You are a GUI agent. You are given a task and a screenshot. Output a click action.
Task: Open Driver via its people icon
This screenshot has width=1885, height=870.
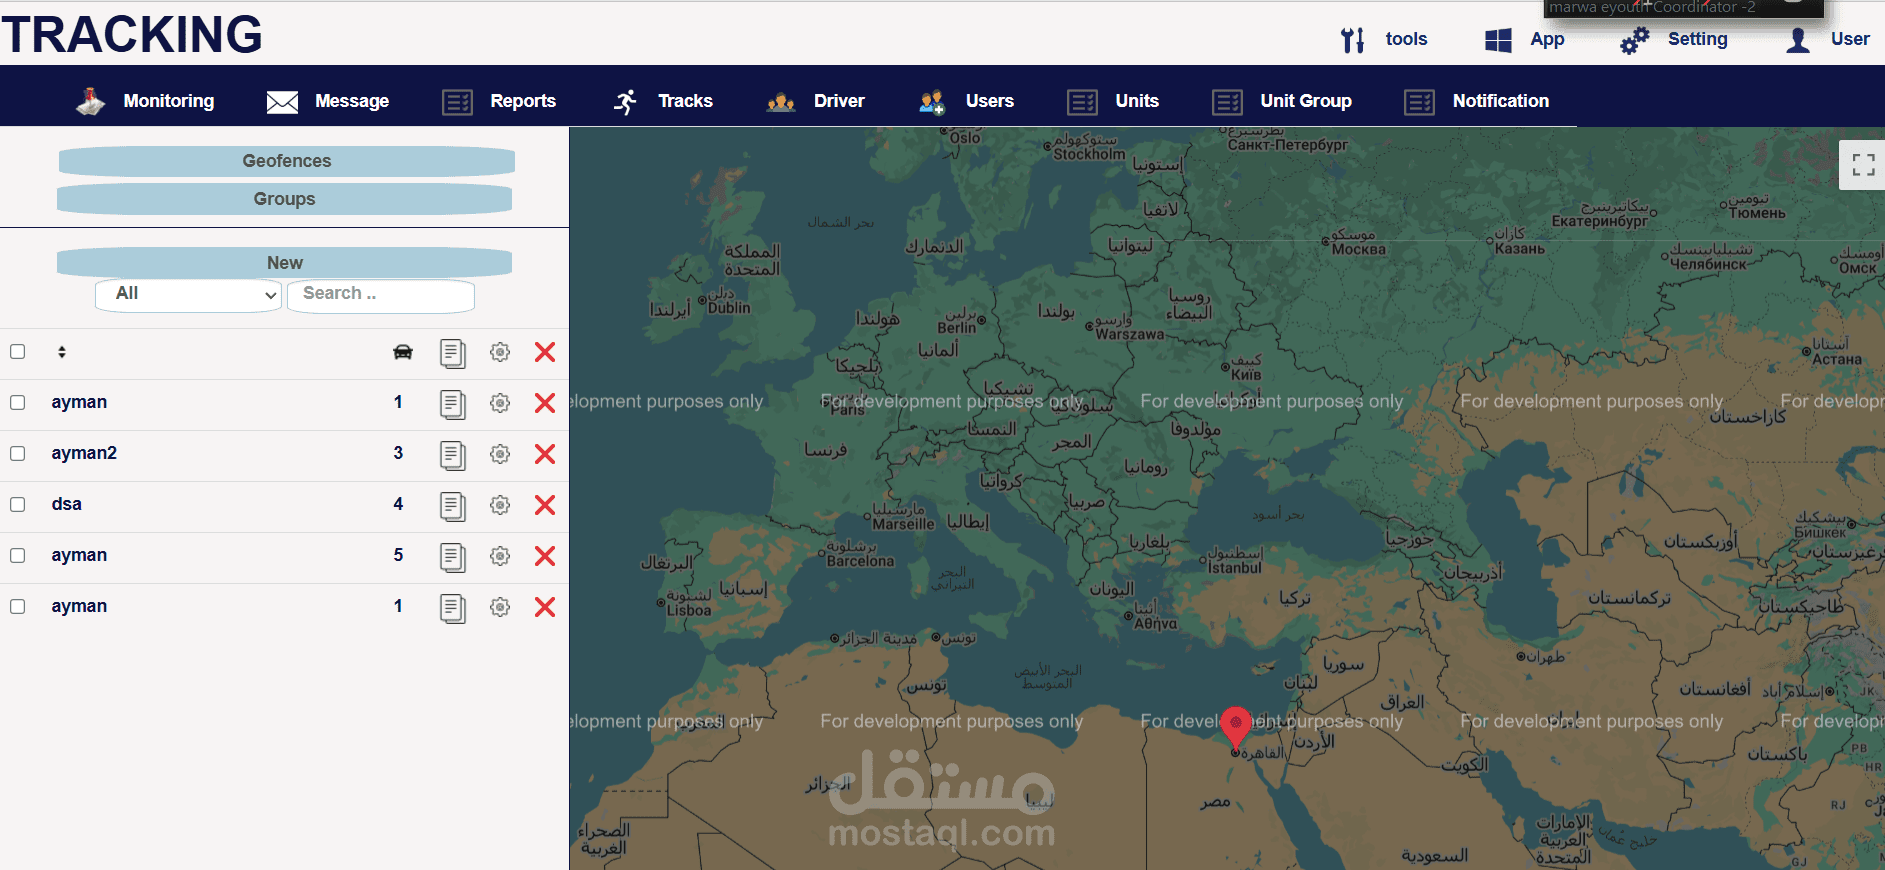pyautogui.click(x=781, y=102)
